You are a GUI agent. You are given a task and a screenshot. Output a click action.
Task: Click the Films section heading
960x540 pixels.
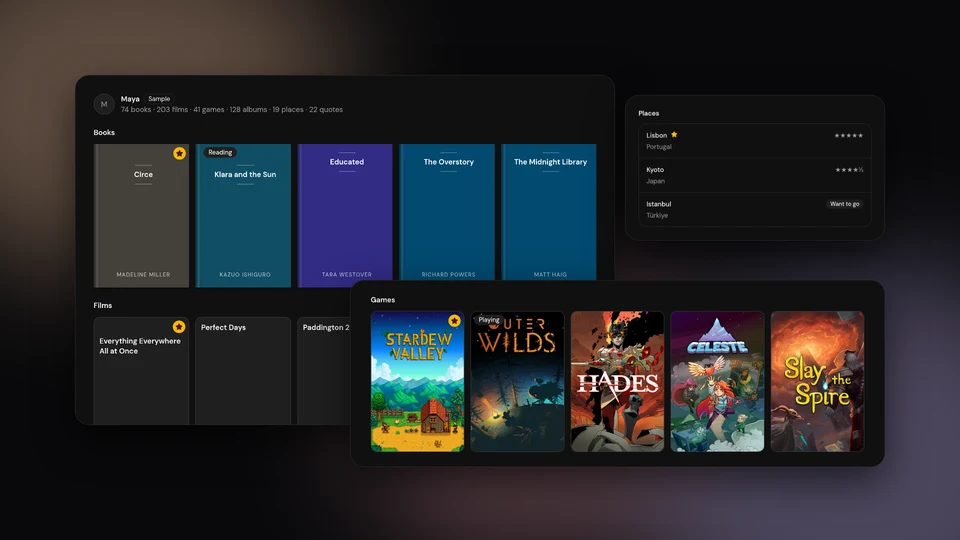click(x=103, y=305)
